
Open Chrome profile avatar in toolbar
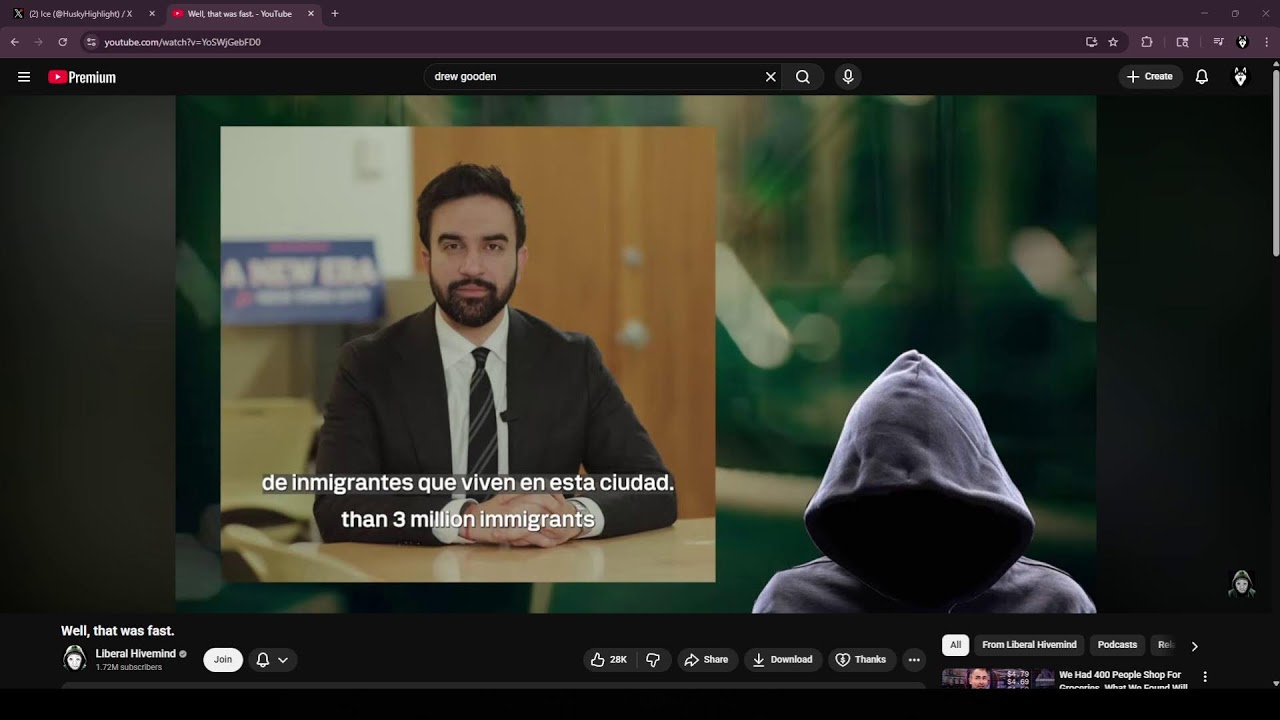pos(1243,42)
